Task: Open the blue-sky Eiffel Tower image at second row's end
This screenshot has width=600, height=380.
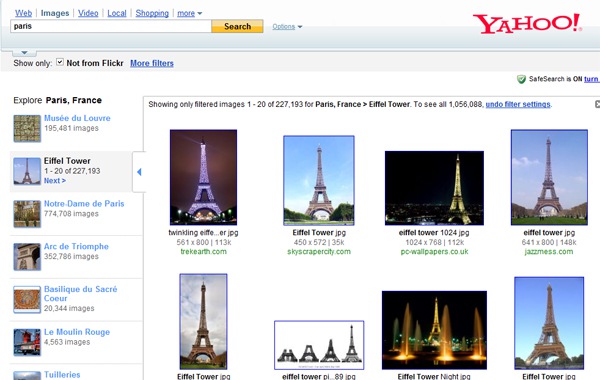Action: [549, 323]
